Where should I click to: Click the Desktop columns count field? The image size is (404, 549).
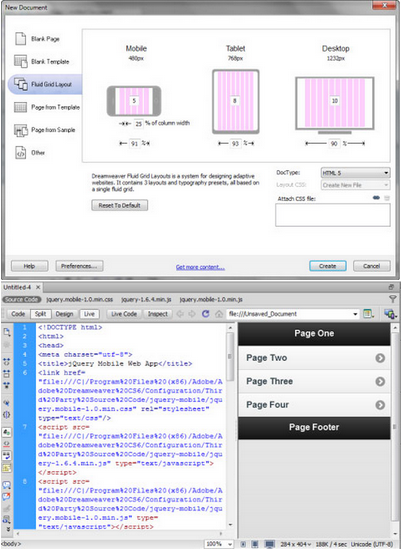[x=335, y=101]
